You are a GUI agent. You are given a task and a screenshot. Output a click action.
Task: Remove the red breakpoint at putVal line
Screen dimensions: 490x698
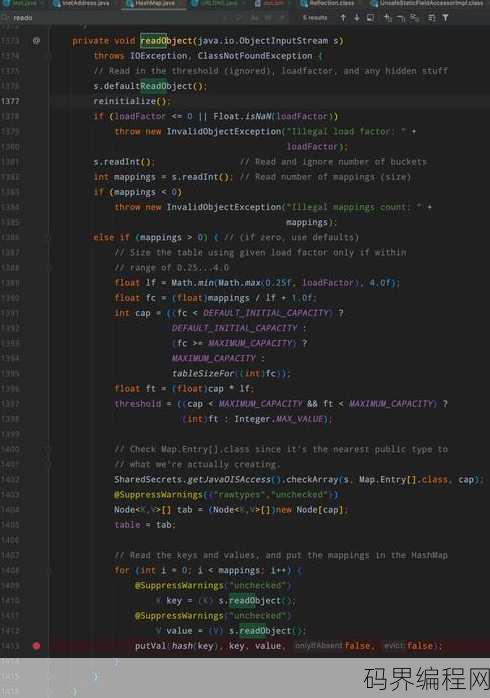coord(36,645)
